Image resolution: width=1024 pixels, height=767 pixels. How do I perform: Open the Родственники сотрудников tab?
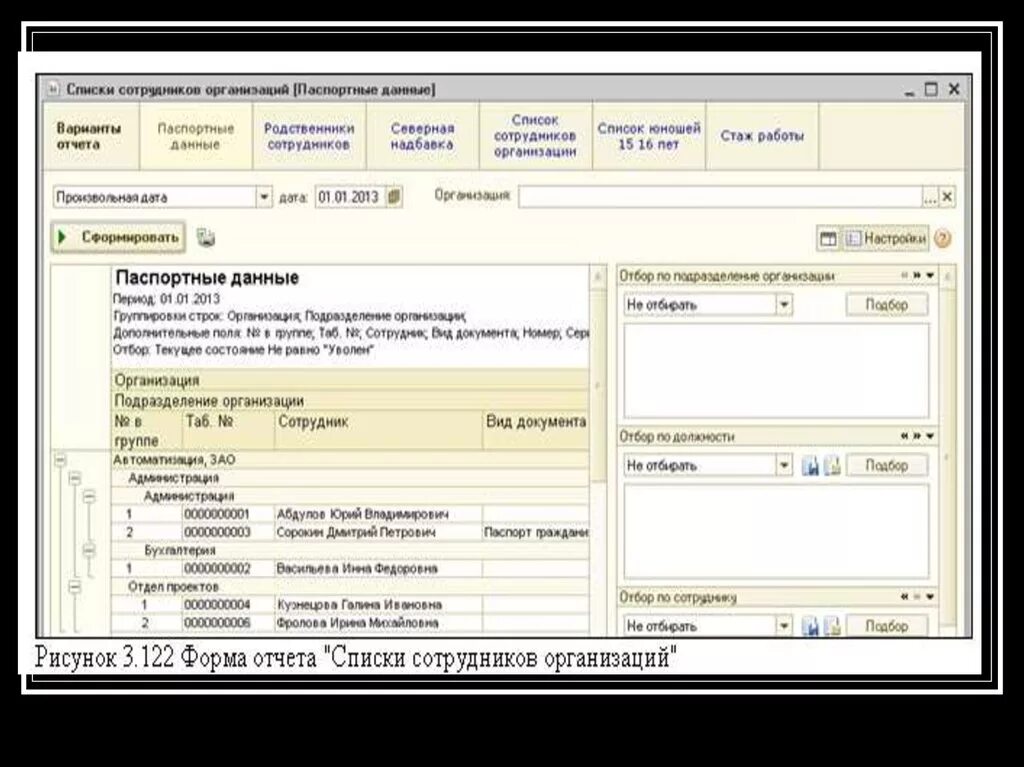pos(309,137)
